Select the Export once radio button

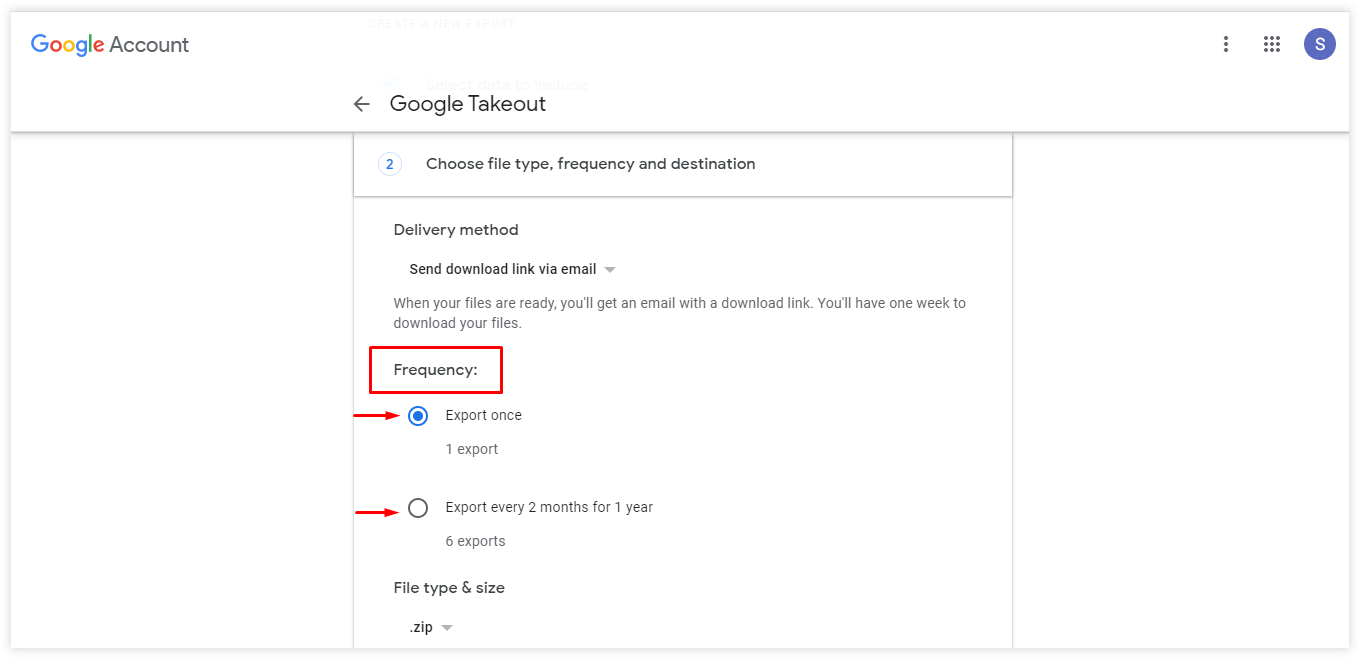418,416
